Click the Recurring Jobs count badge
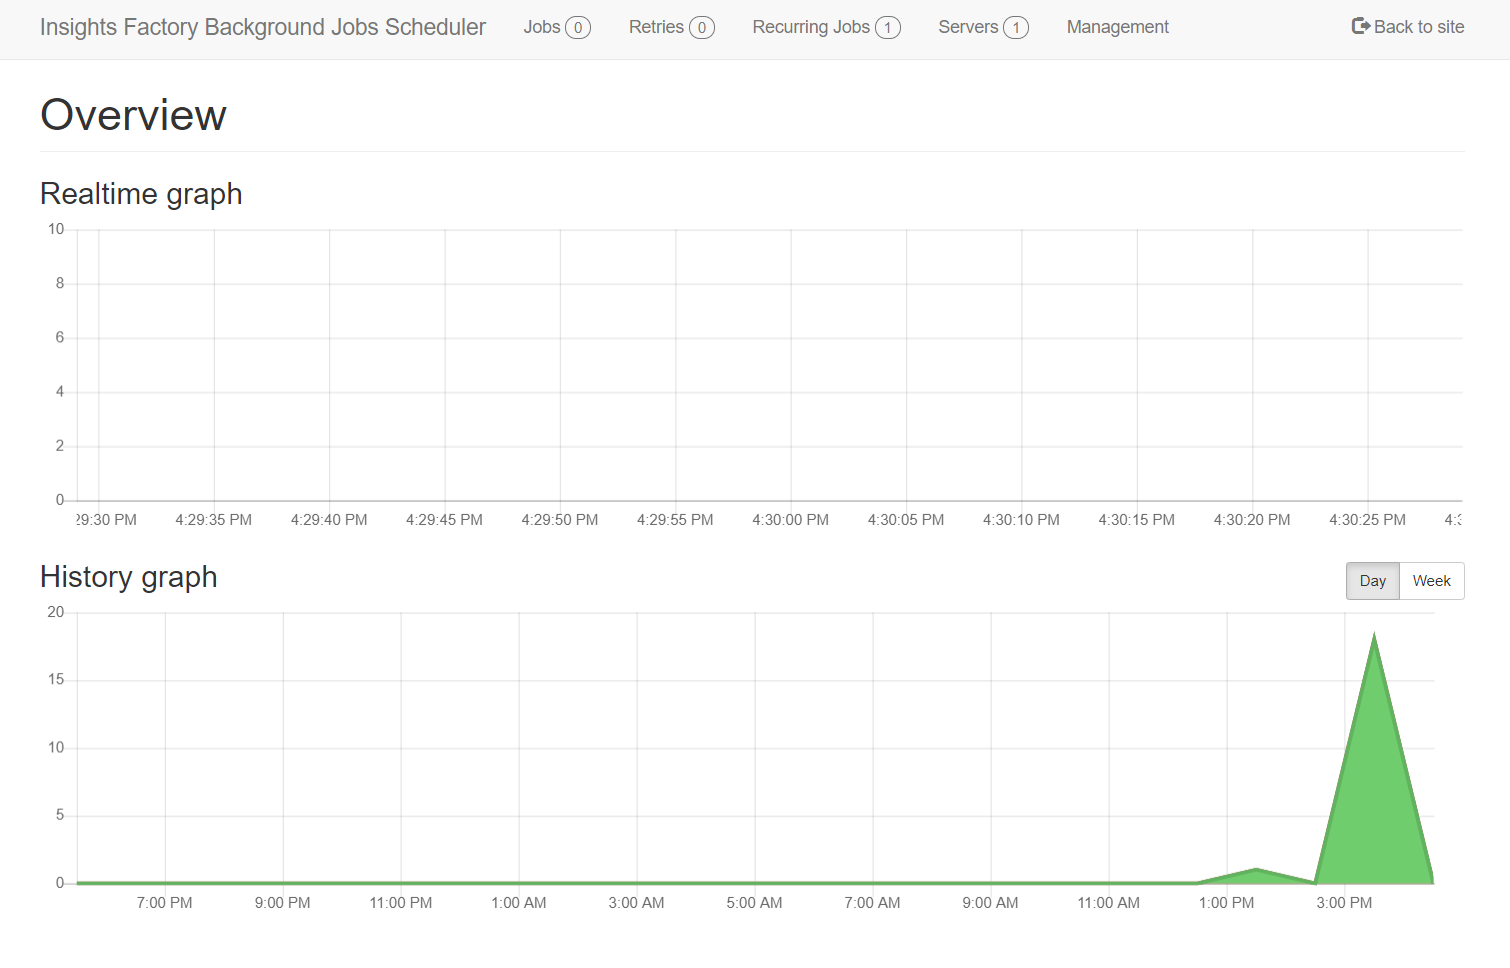The height and width of the screenshot is (968, 1510). [x=888, y=28]
